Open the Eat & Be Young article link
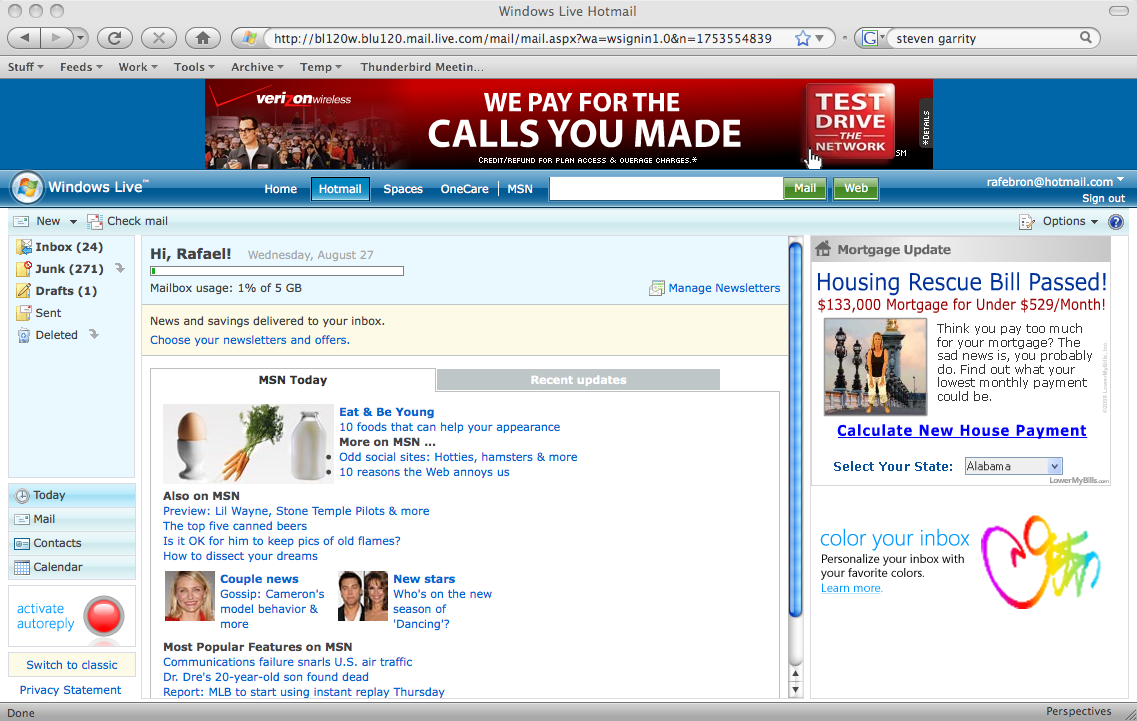The height and width of the screenshot is (721, 1137). pos(386,412)
